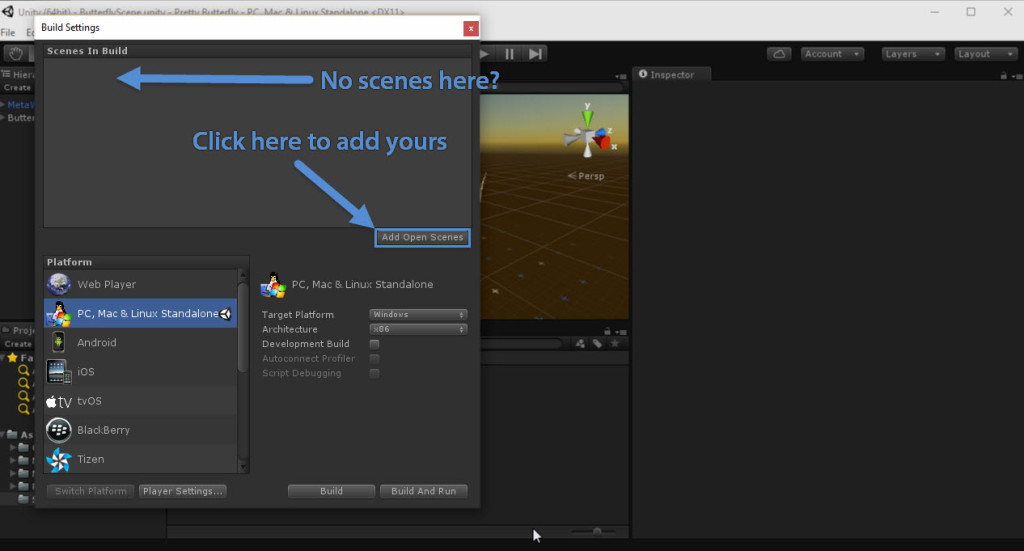The width and height of the screenshot is (1024, 551).
Task: Click the cloud services icon
Action: (780, 54)
